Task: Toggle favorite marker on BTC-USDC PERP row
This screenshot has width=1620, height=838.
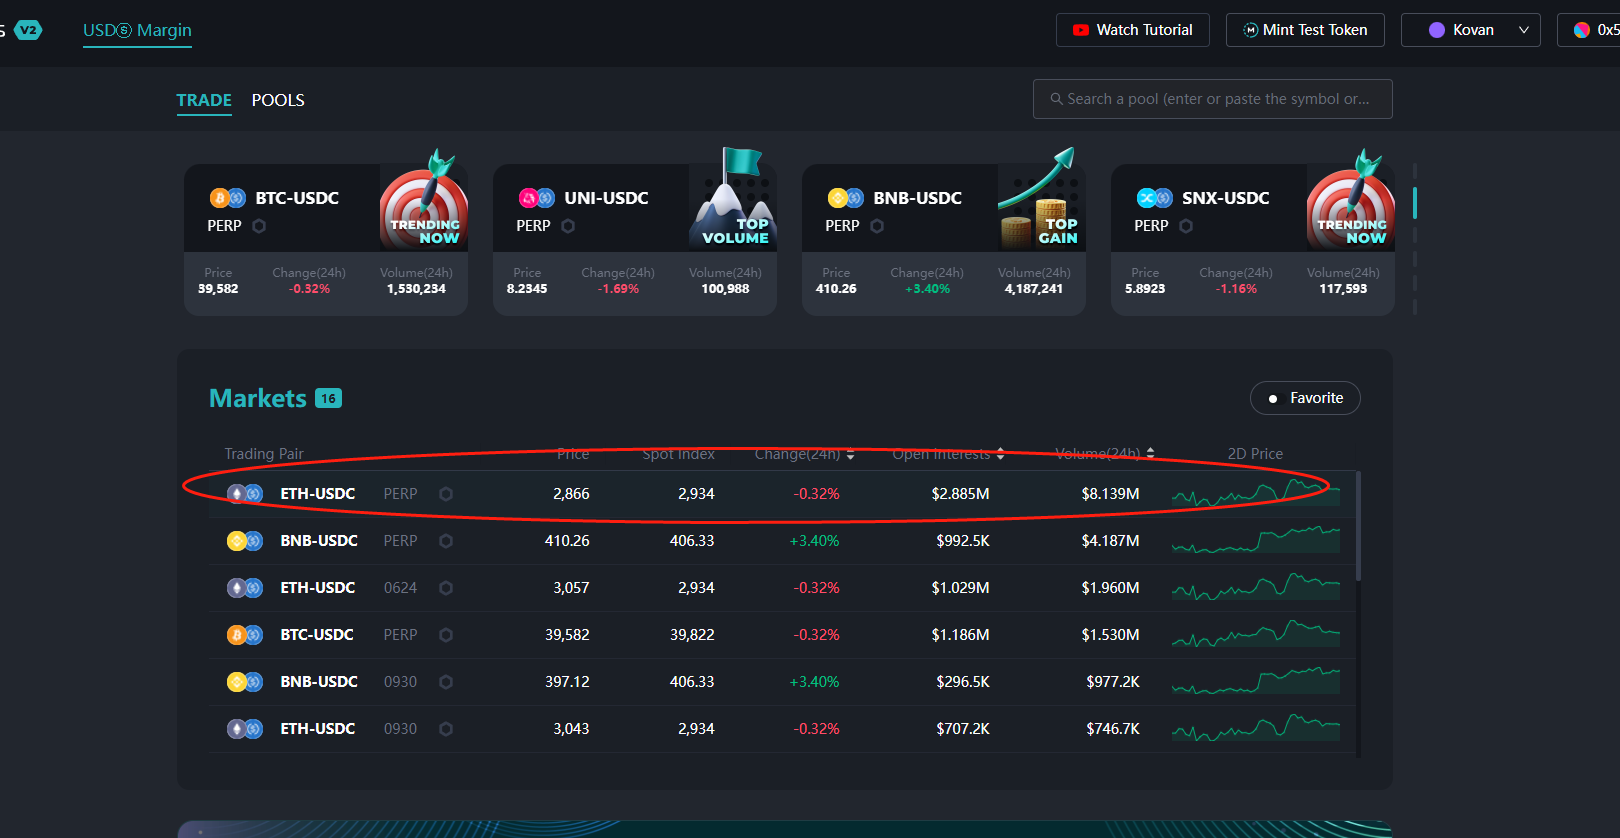Action: pyautogui.click(x=446, y=635)
